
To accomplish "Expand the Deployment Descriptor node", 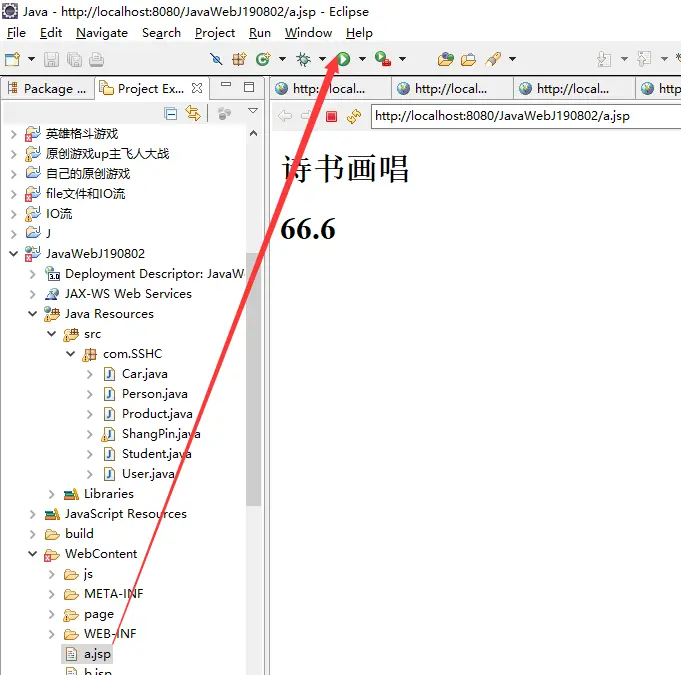I will 33,274.
